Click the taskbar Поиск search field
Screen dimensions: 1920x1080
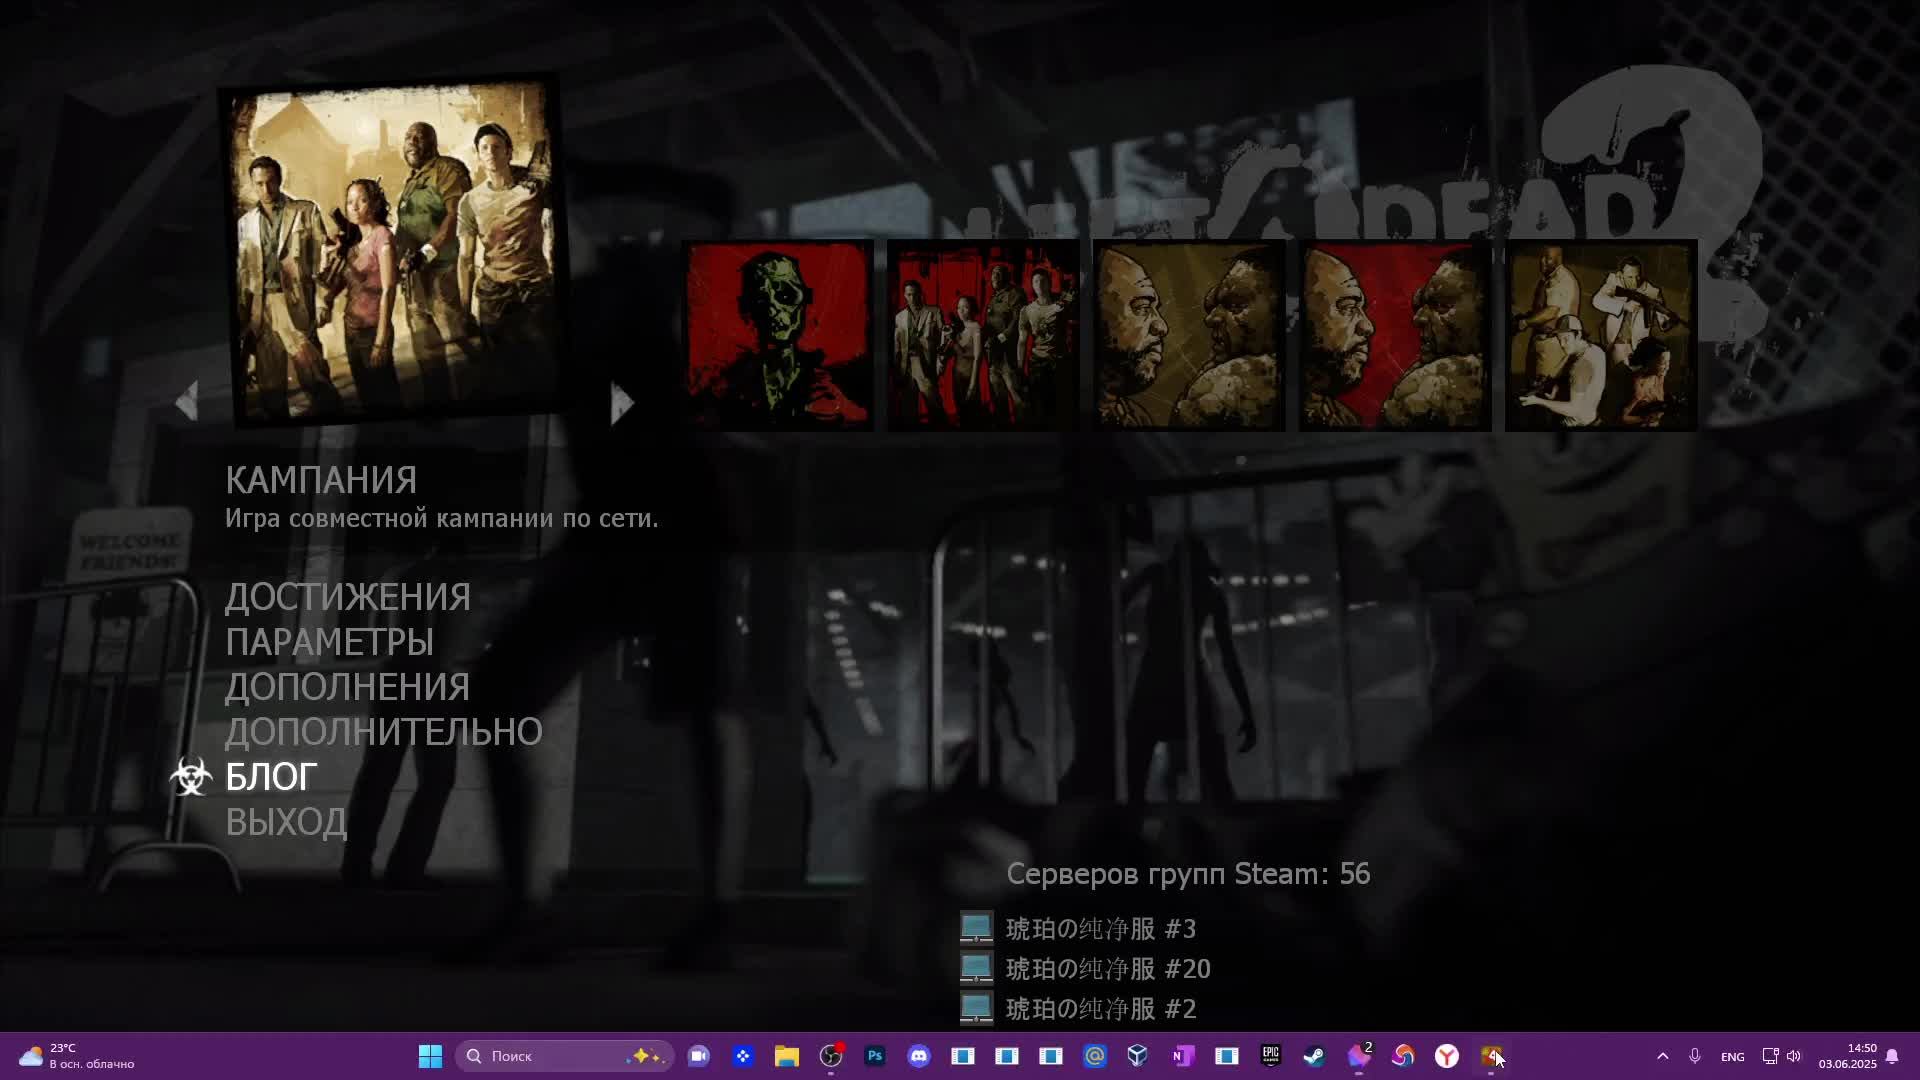pyautogui.click(x=565, y=1056)
